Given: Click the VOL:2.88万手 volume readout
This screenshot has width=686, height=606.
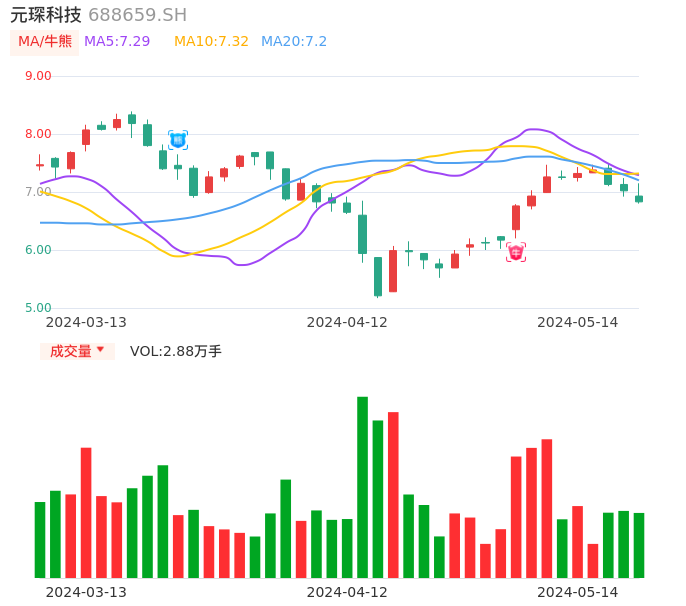Looking at the screenshot, I should [176, 351].
